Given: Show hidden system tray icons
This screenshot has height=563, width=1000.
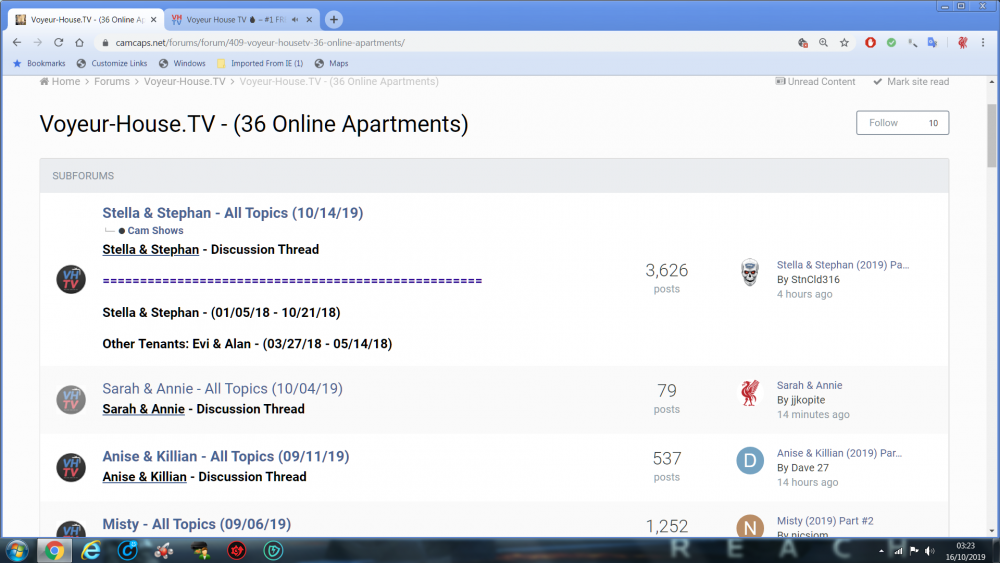Looking at the screenshot, I should [879, 551].
